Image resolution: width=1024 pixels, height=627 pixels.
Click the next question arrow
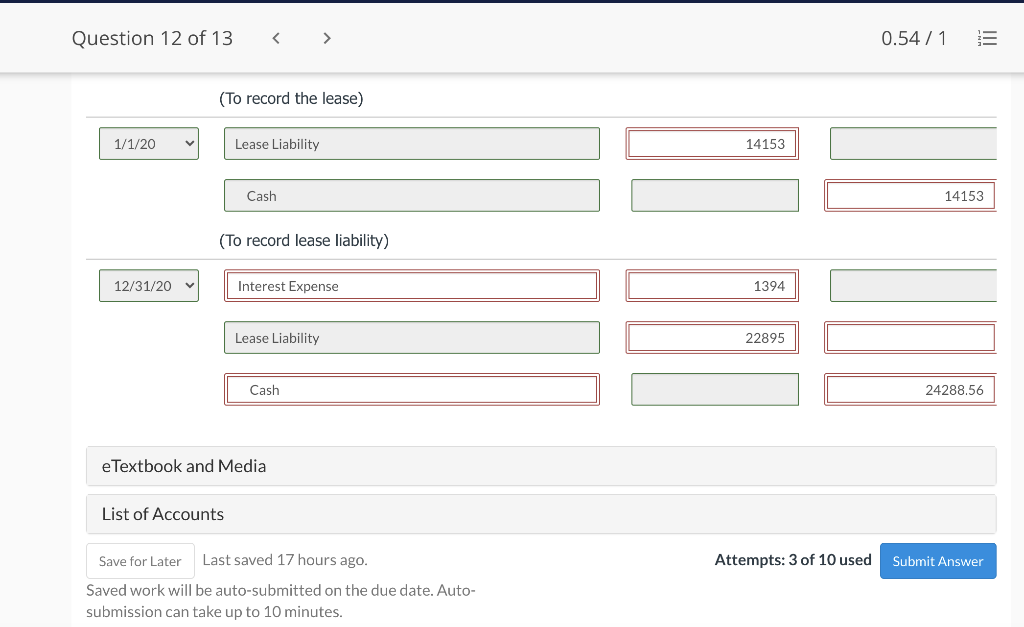pyautogui.click(x=327, y=38)
